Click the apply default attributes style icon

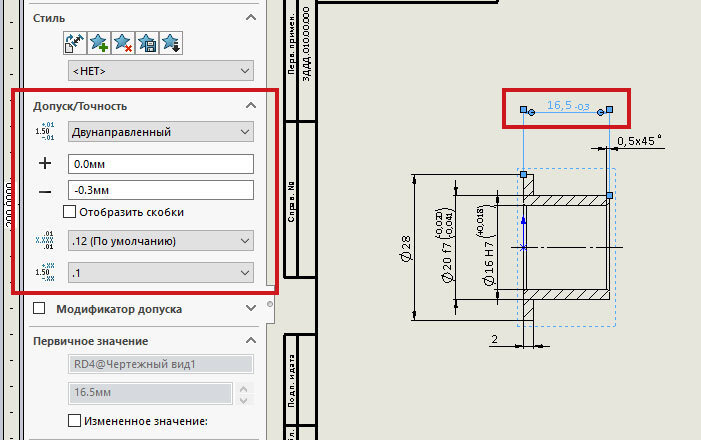75,43
